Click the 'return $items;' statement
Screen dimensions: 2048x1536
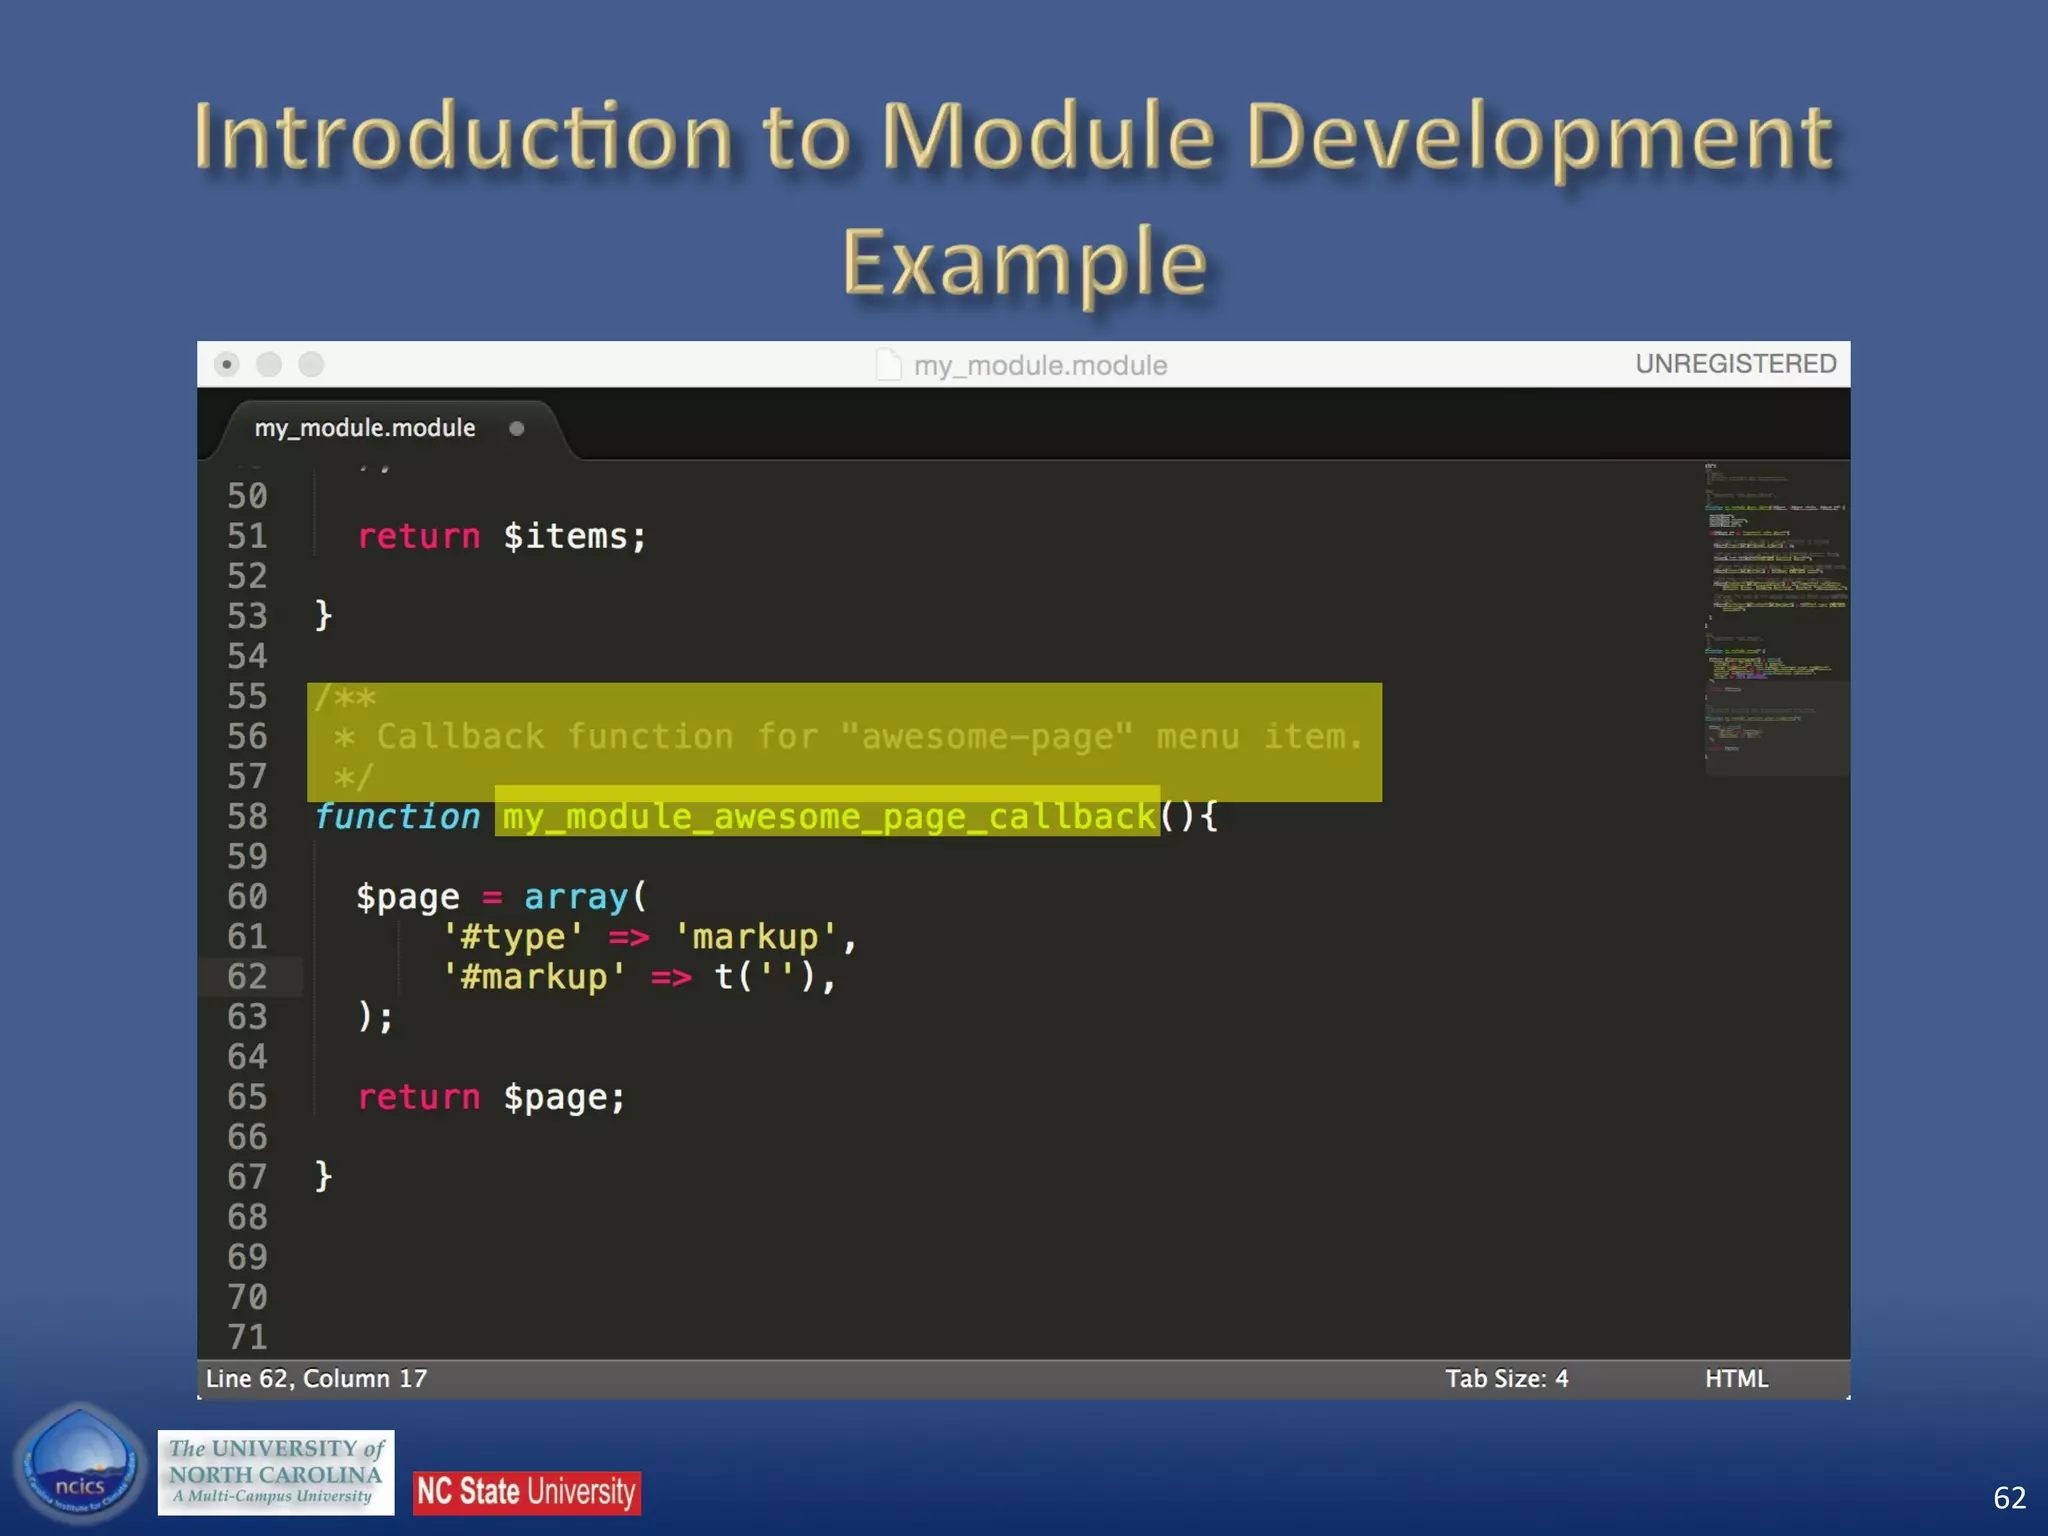(x=502, y=537)
